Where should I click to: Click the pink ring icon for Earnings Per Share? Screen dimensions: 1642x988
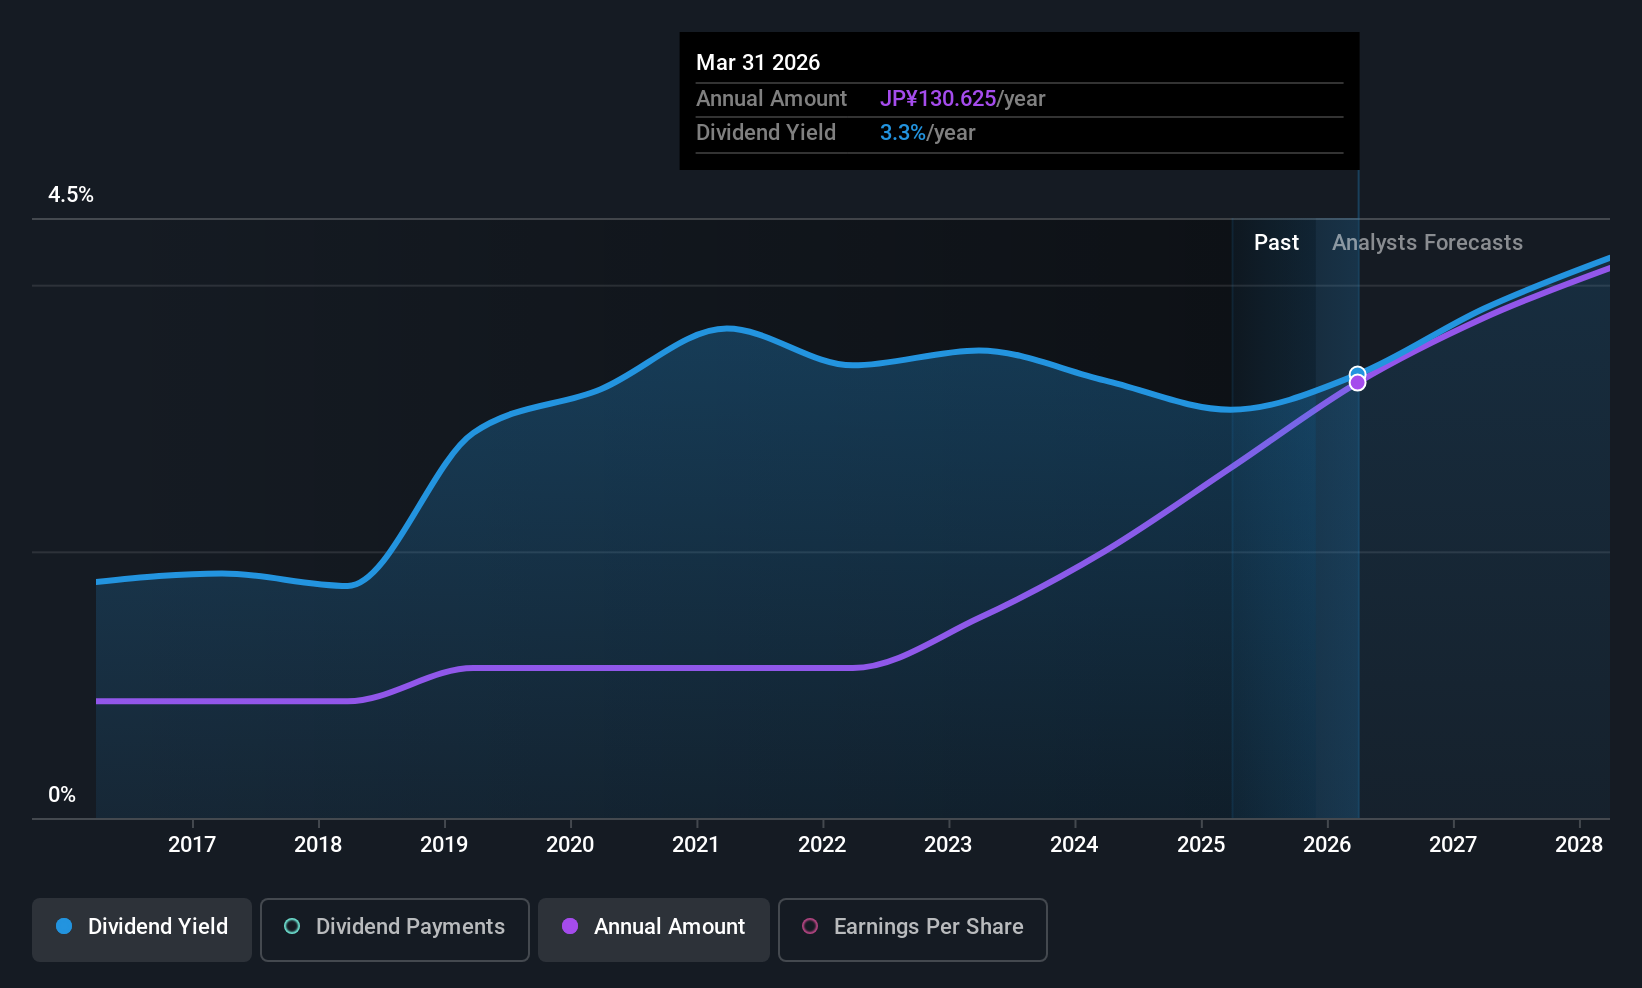(x=810, y=927)
